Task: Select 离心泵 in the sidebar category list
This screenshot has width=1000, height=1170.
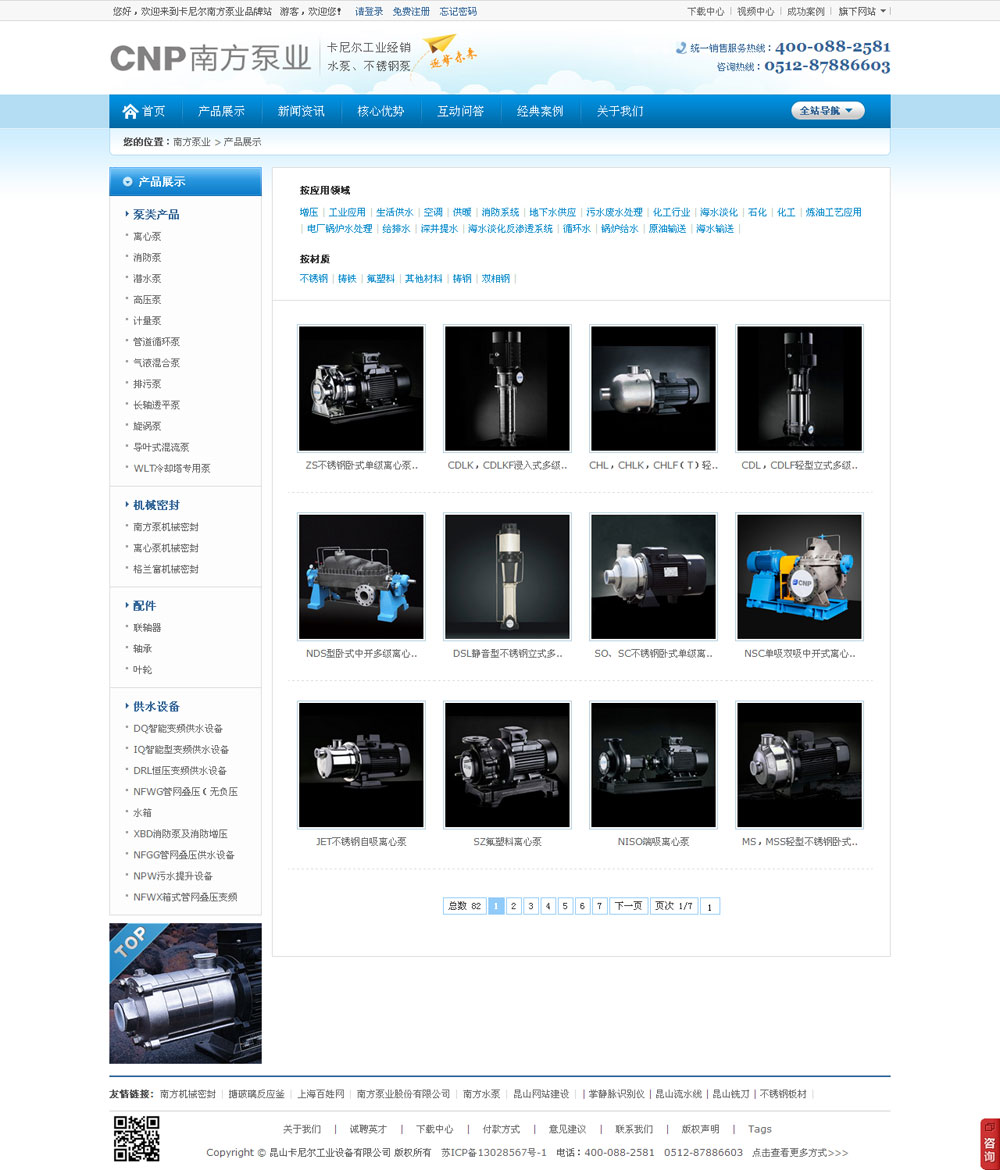Action: coord(147,237)
